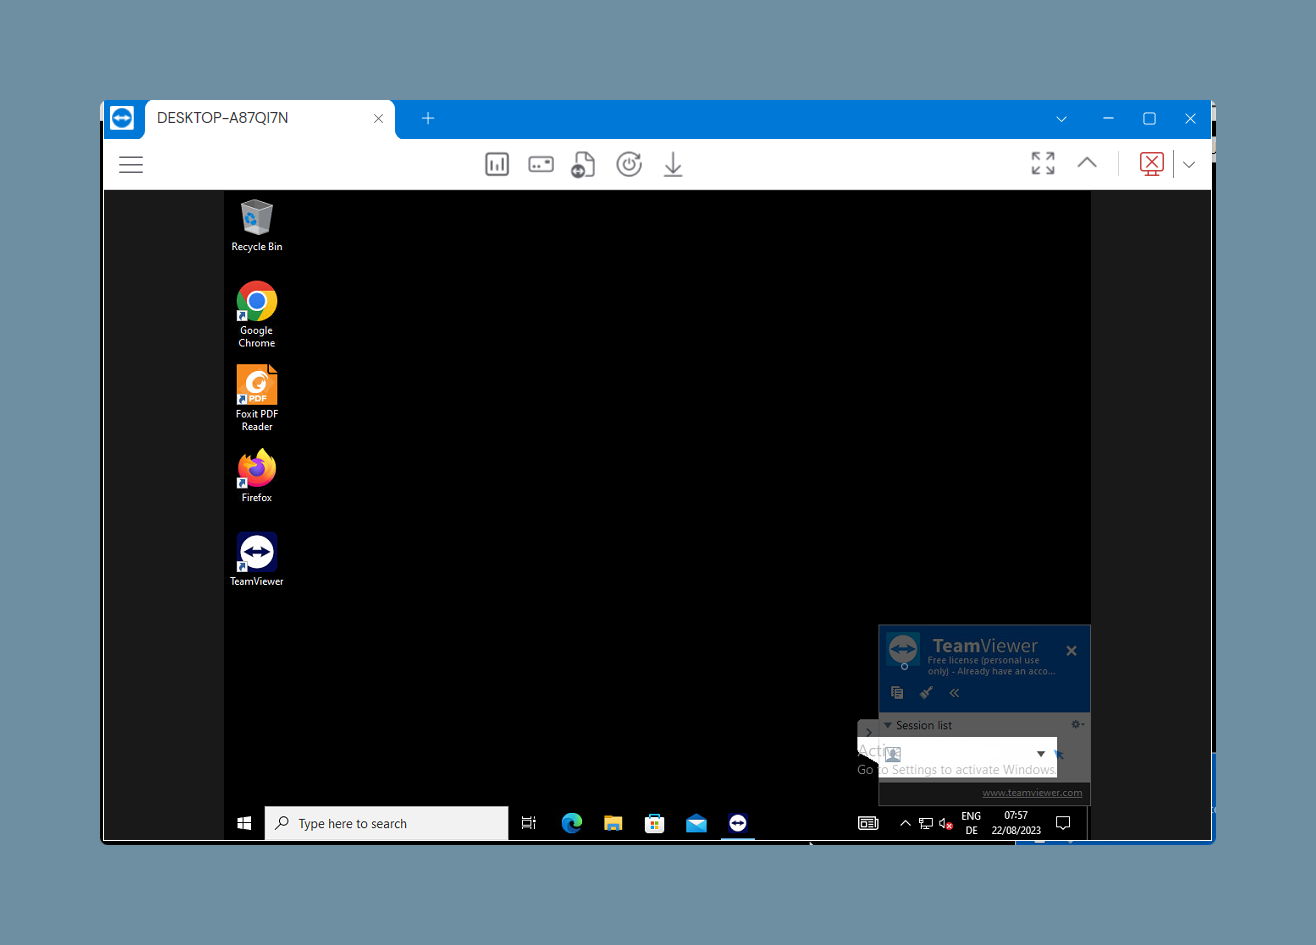Viewport: 1316px width, 945px height.
Task: Open the tab list chevron in title bar
Action: (1061, 119)
